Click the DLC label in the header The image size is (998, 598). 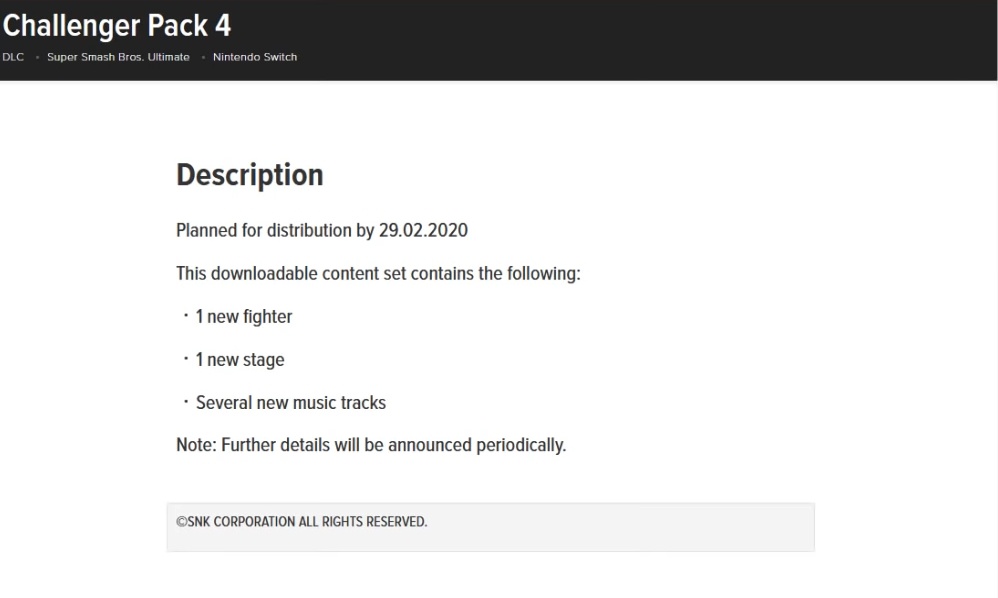click(x=13, y=57)
